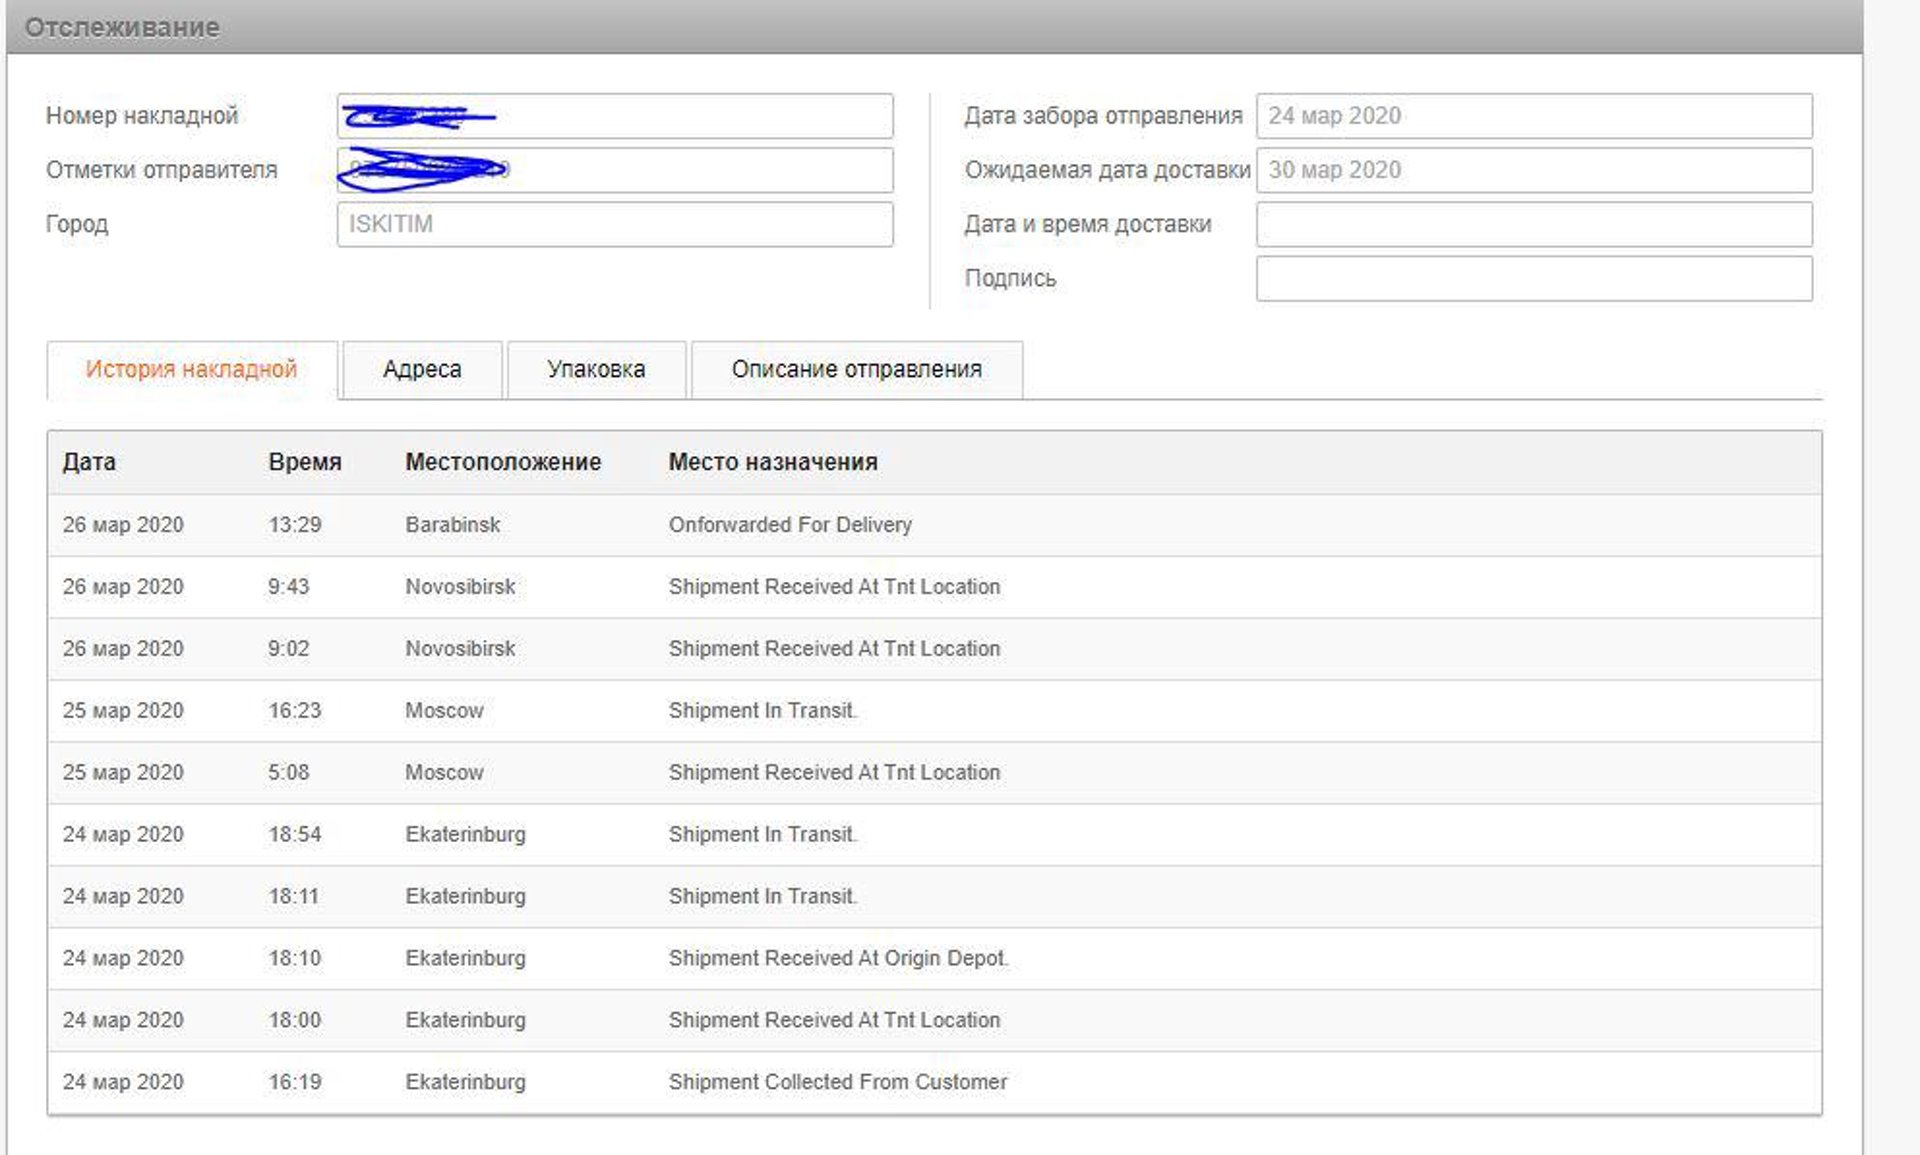Click the 26 мар 2020 date in 13:29 row

pos(123,525)
